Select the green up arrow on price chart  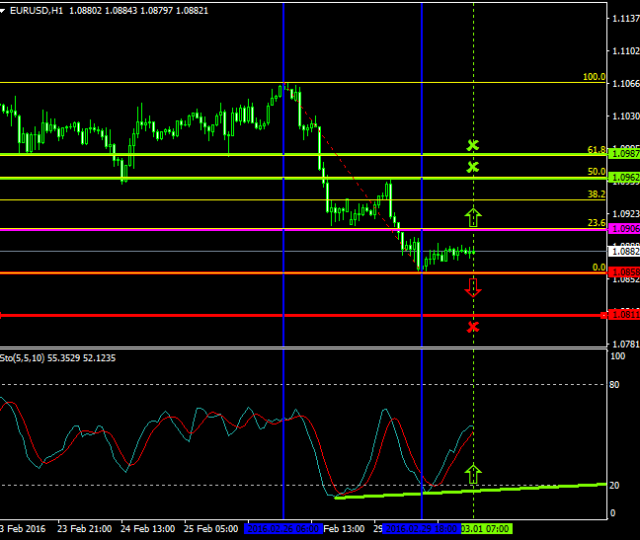[473, 214]
